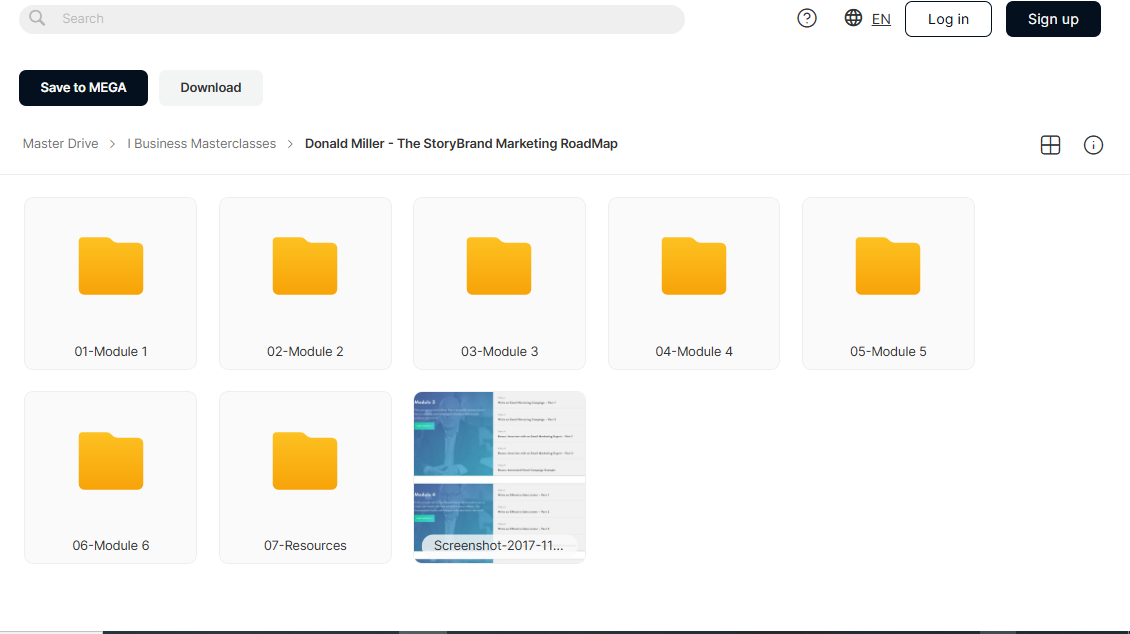
Task: Click the Download button
Action: coord(210,88)
